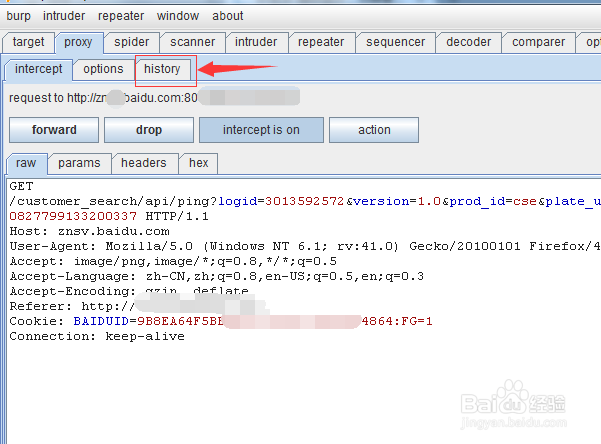Click the 0827799133200337 value text
601x444 pixels.
[x=73, y=216]
